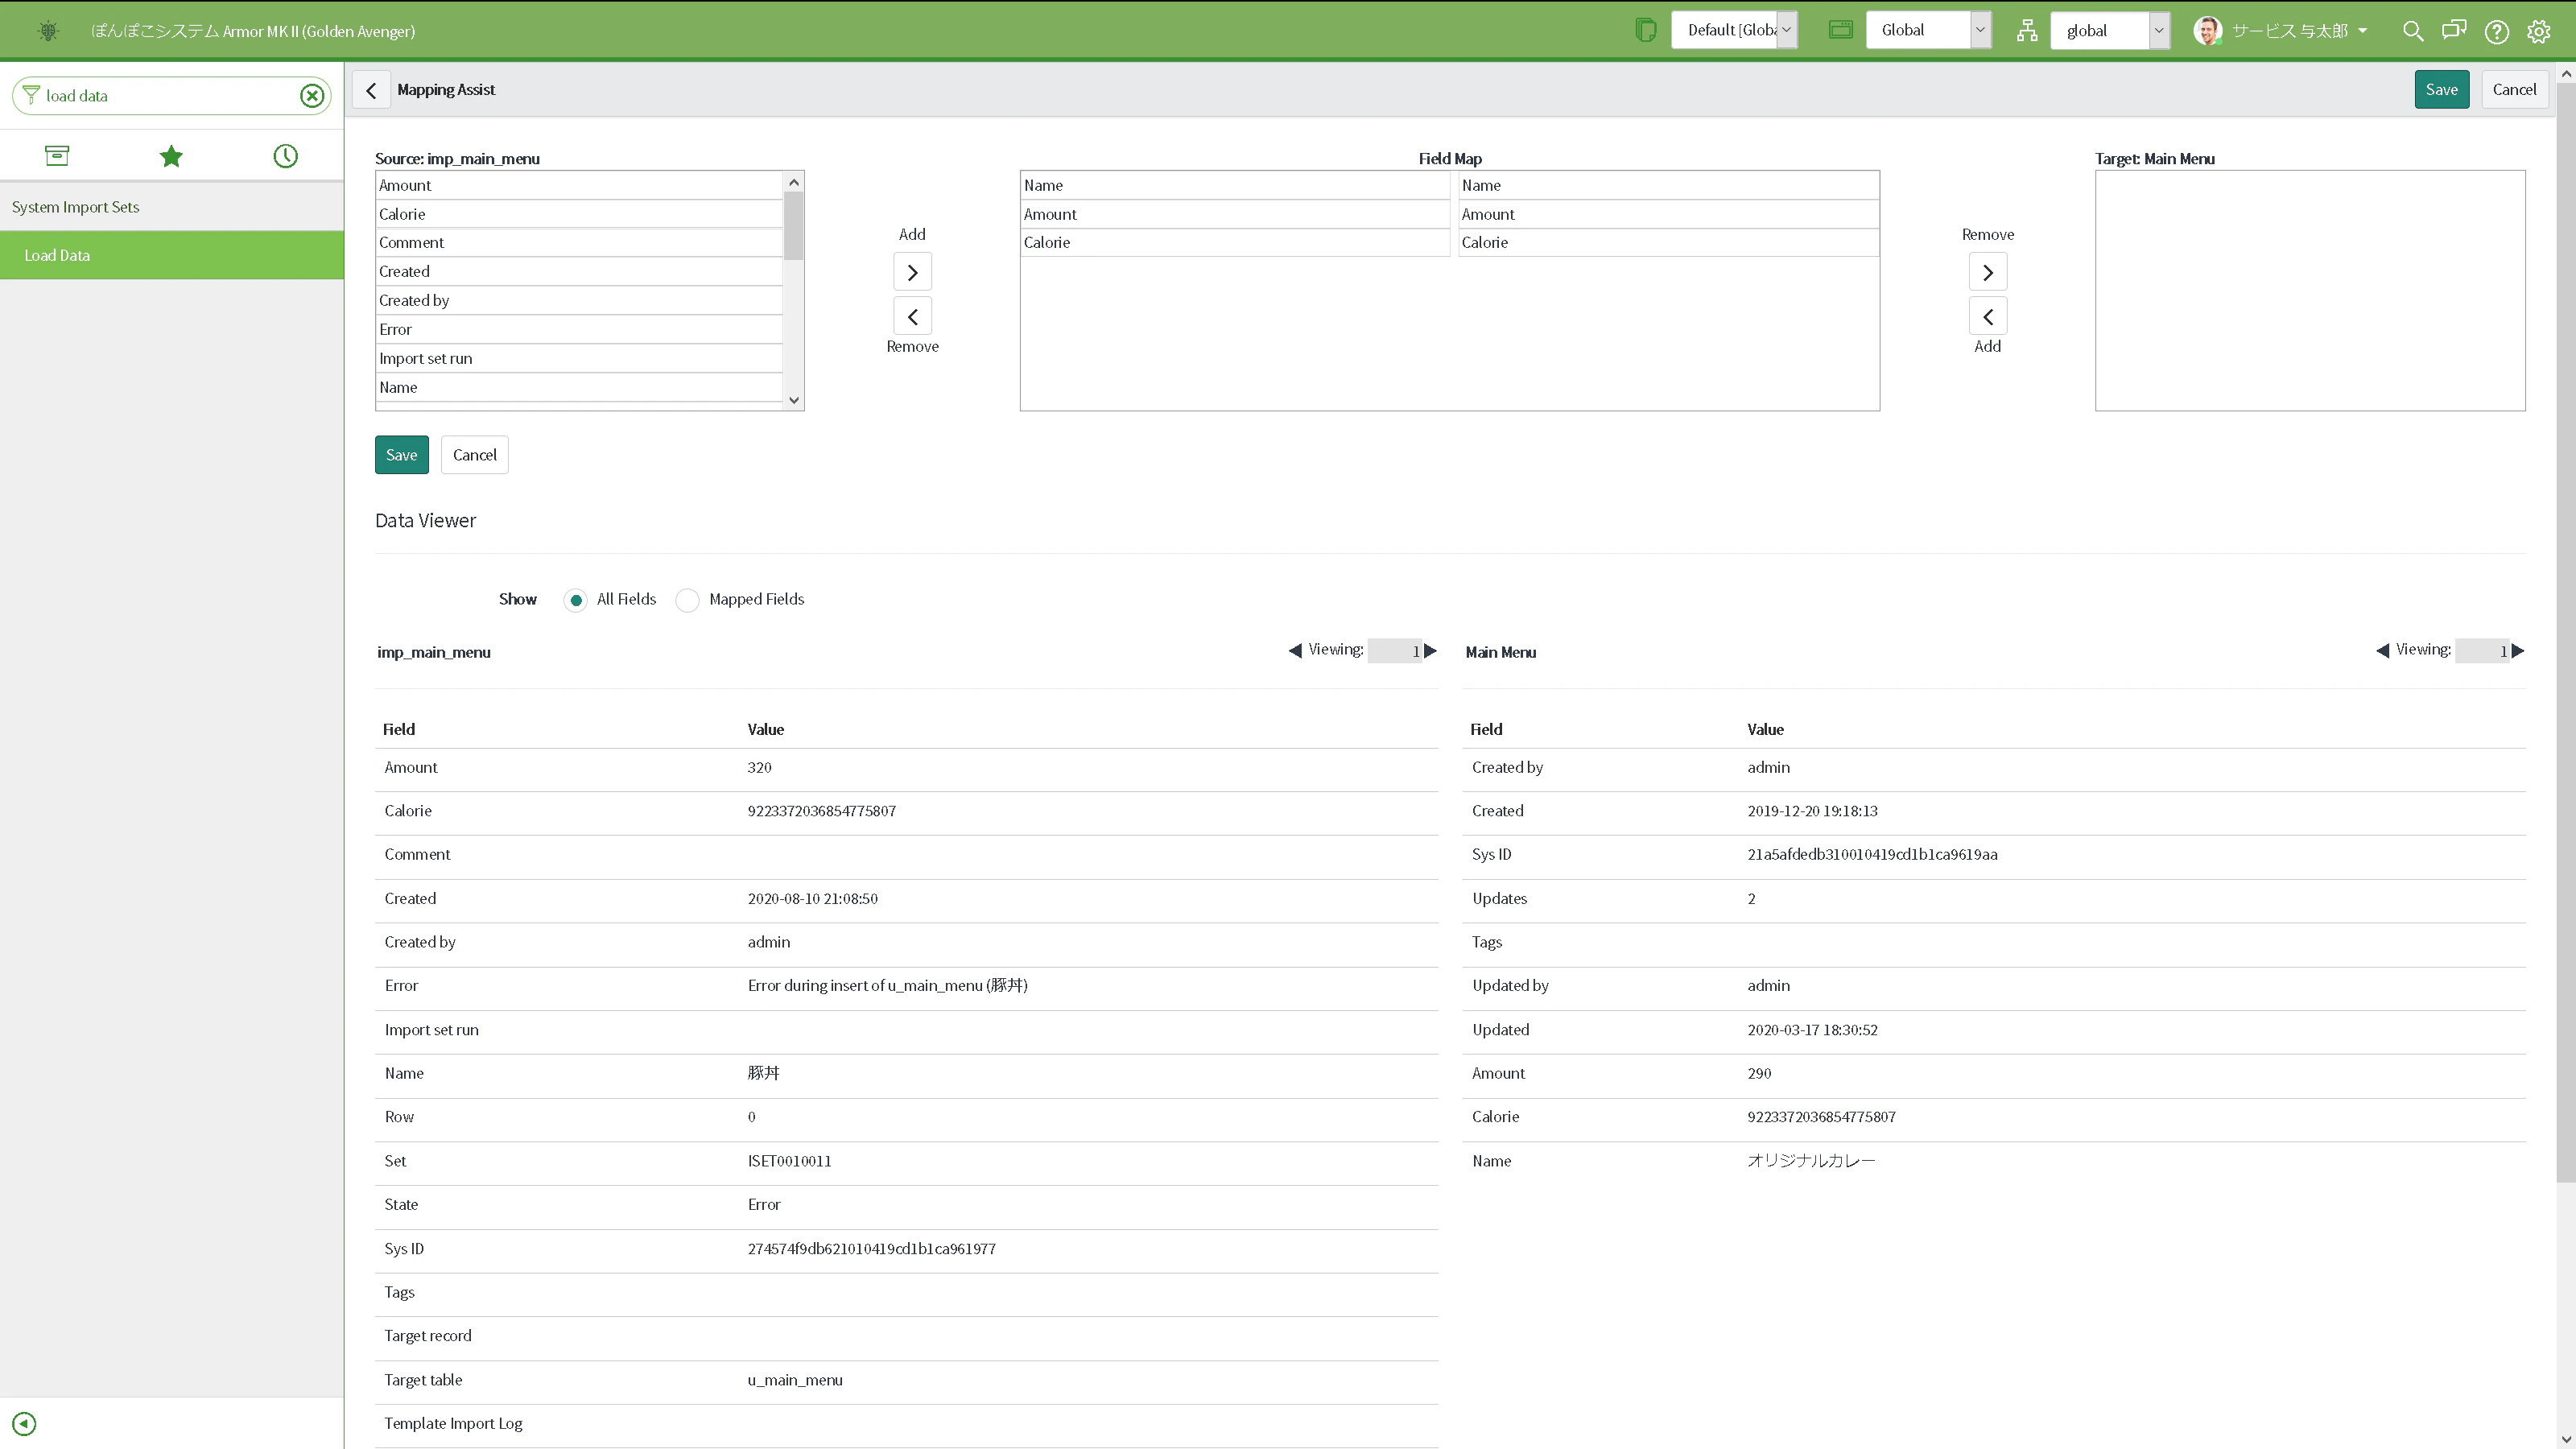Image resolution: width=2576 pixels, height=1449 pixels.
Task: Switch to Favorites star tab
Action: 171,156
